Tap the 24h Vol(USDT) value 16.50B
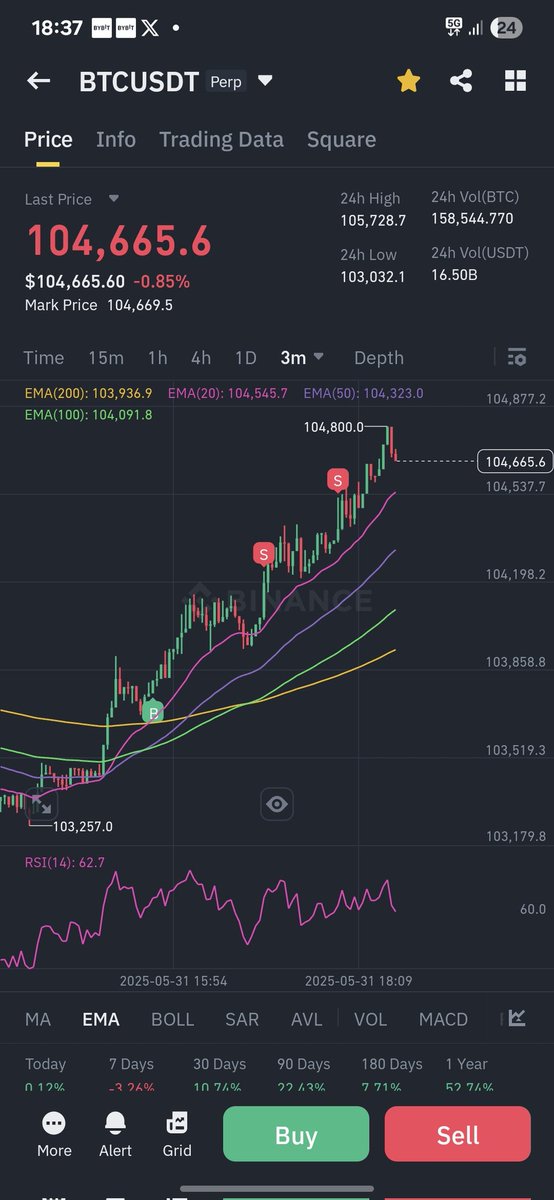The image size is (554, 1200). (455, 274)
